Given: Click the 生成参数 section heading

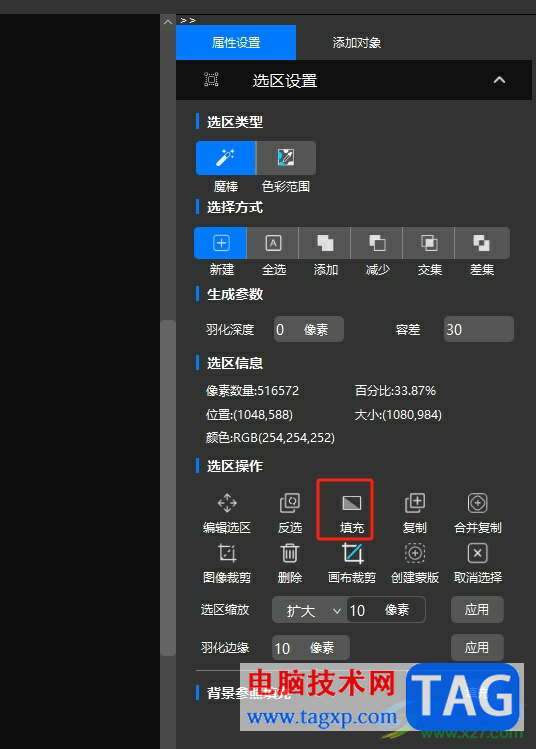Looking at the screenshot, I should coord(235,294).
